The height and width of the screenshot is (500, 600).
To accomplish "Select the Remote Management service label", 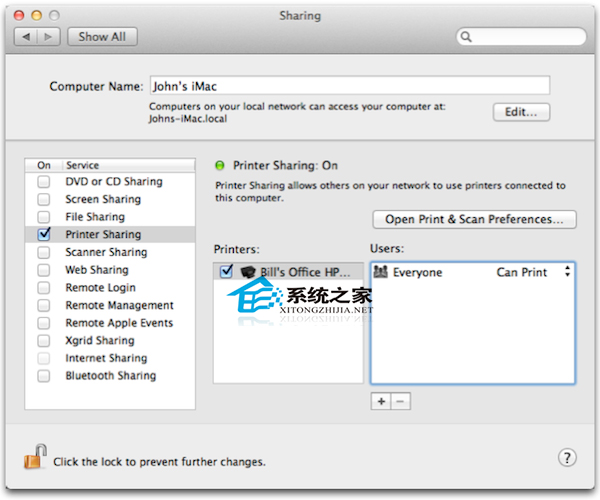I will (x=119, y=305).
